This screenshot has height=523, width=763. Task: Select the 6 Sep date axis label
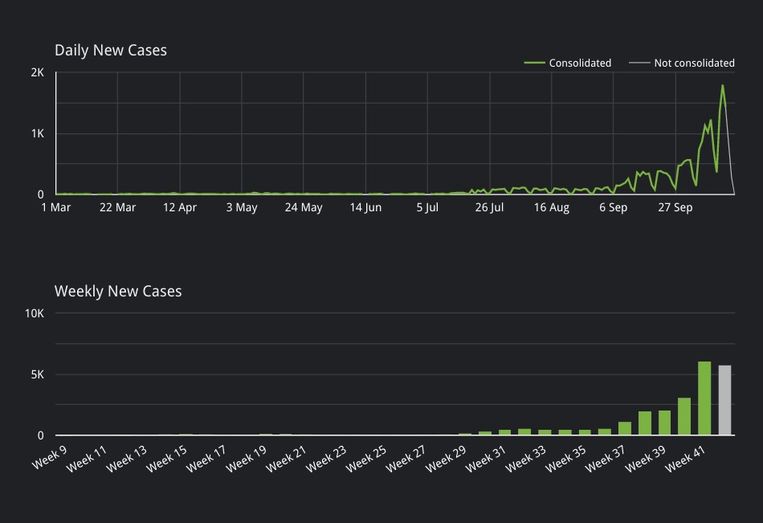[613, 208]
